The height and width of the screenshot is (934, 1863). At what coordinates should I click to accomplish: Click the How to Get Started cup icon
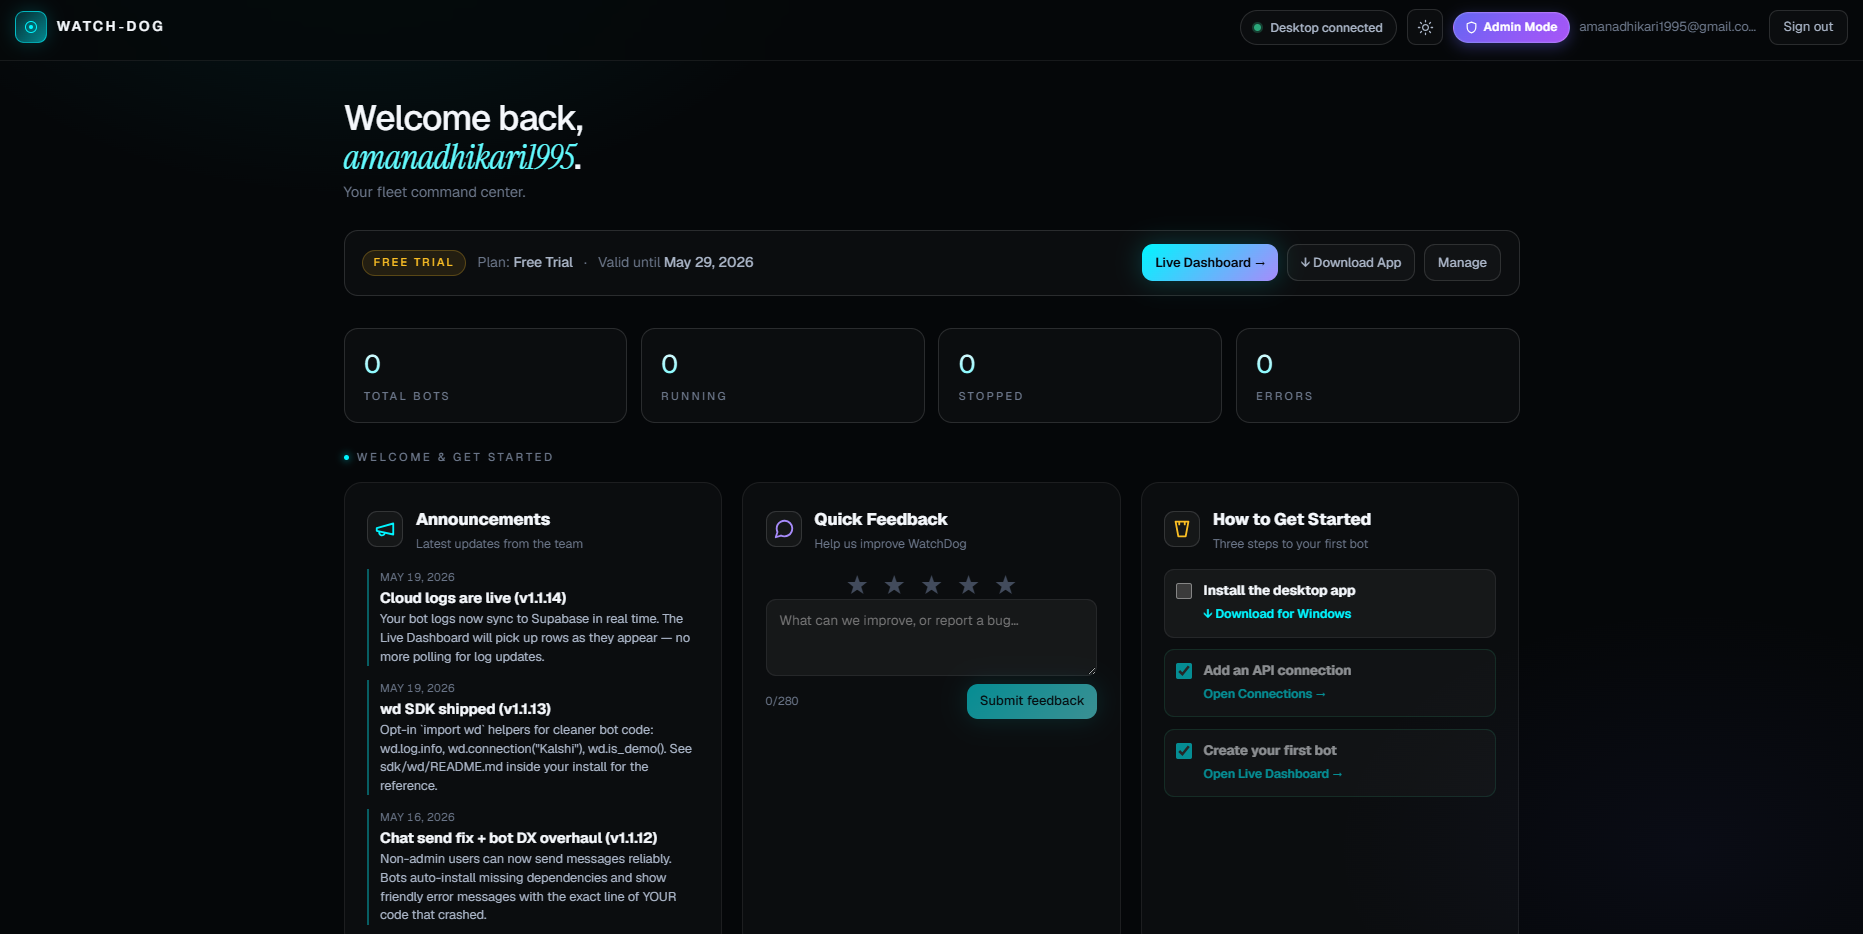coord(1182,529)
